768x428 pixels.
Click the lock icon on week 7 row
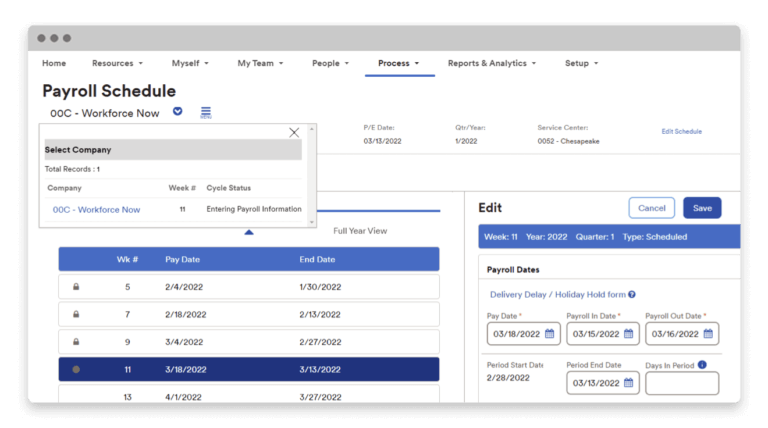click(76, 314)
